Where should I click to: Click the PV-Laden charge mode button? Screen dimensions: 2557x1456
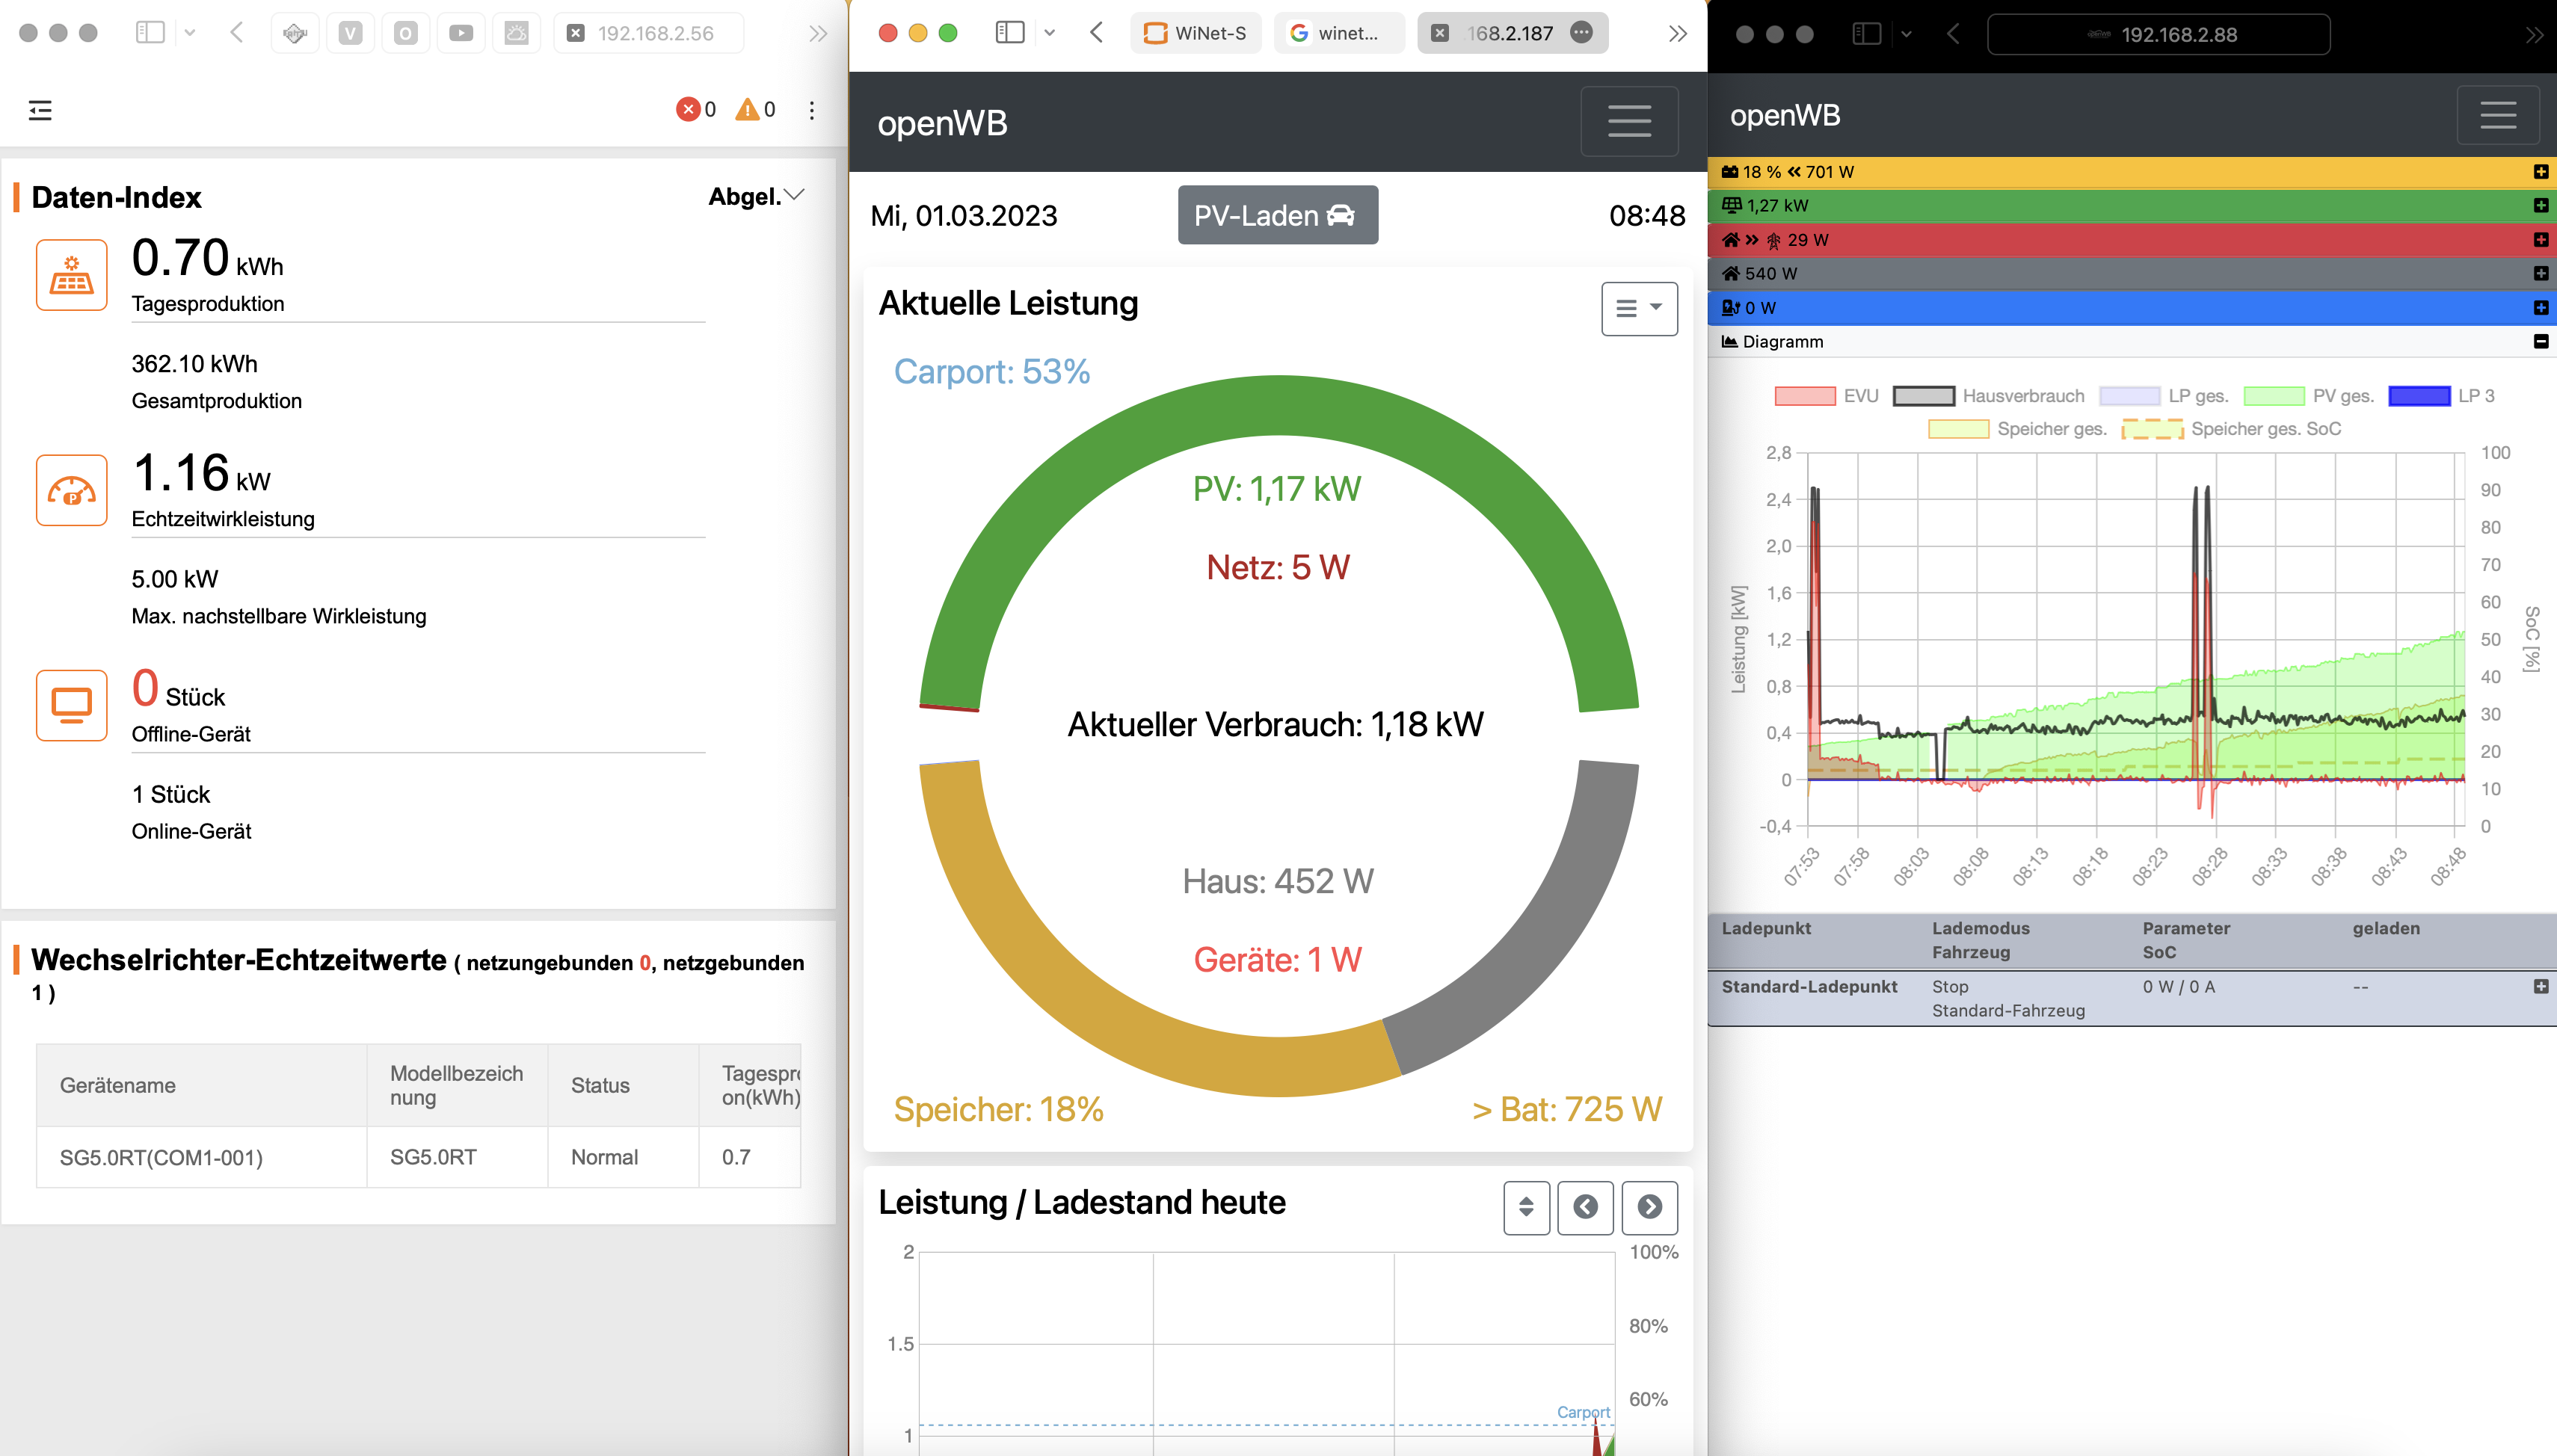pyautogui.click(x=1277, y=215)
